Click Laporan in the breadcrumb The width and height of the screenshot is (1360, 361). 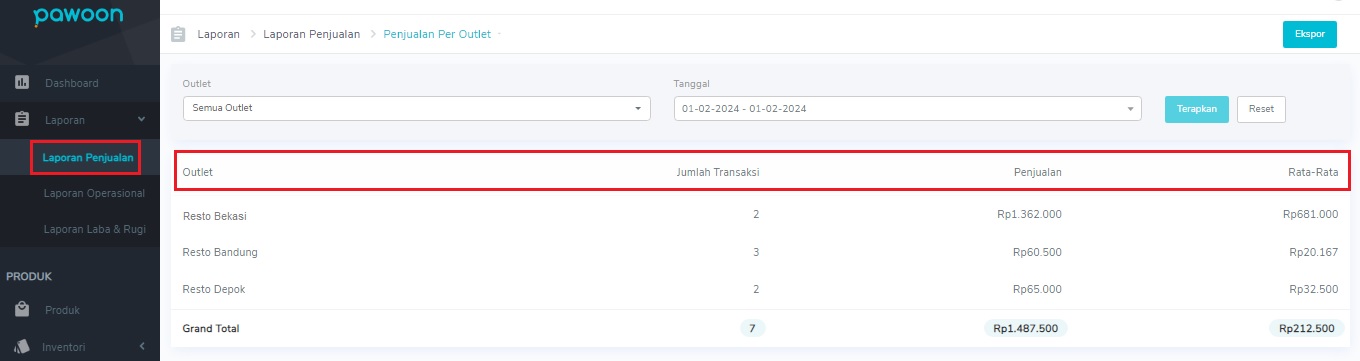coord(218,34)
